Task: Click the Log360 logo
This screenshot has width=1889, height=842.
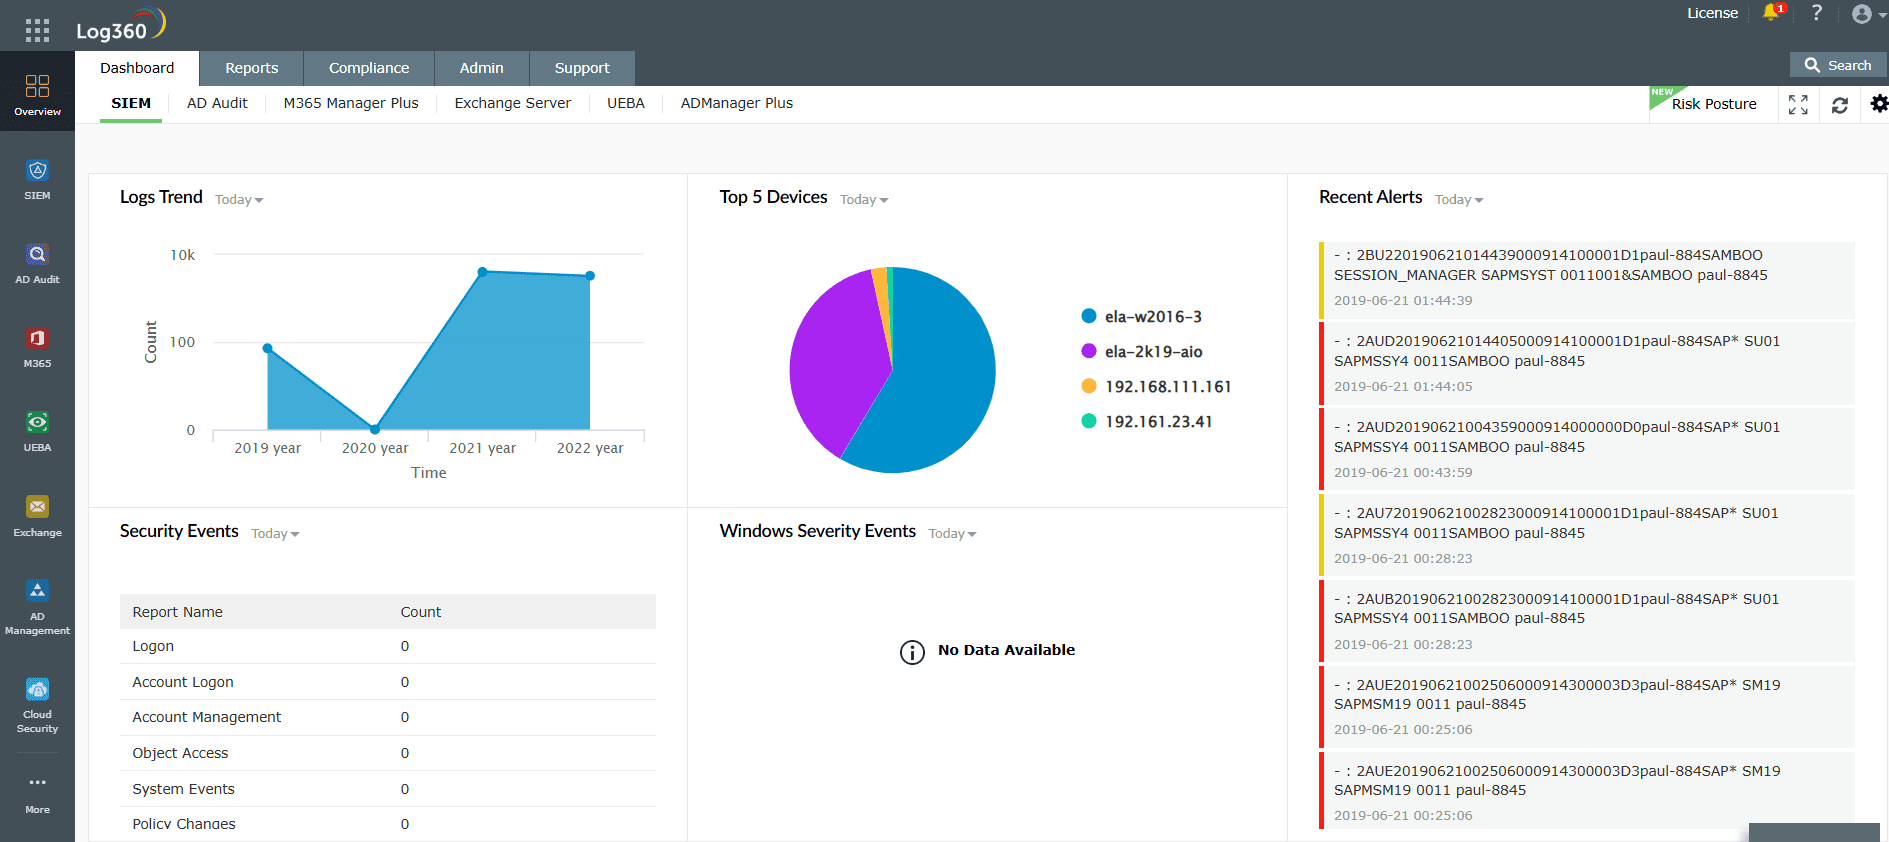Action: tap(120, 25)
